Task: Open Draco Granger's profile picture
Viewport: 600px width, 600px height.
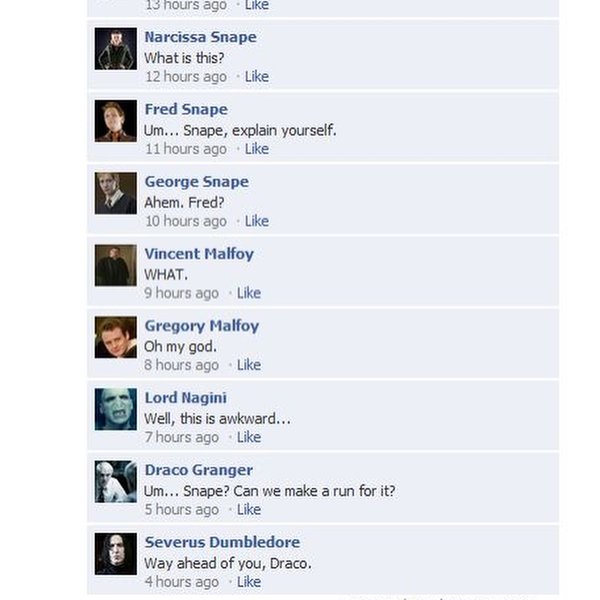Action: coord(116,481)
